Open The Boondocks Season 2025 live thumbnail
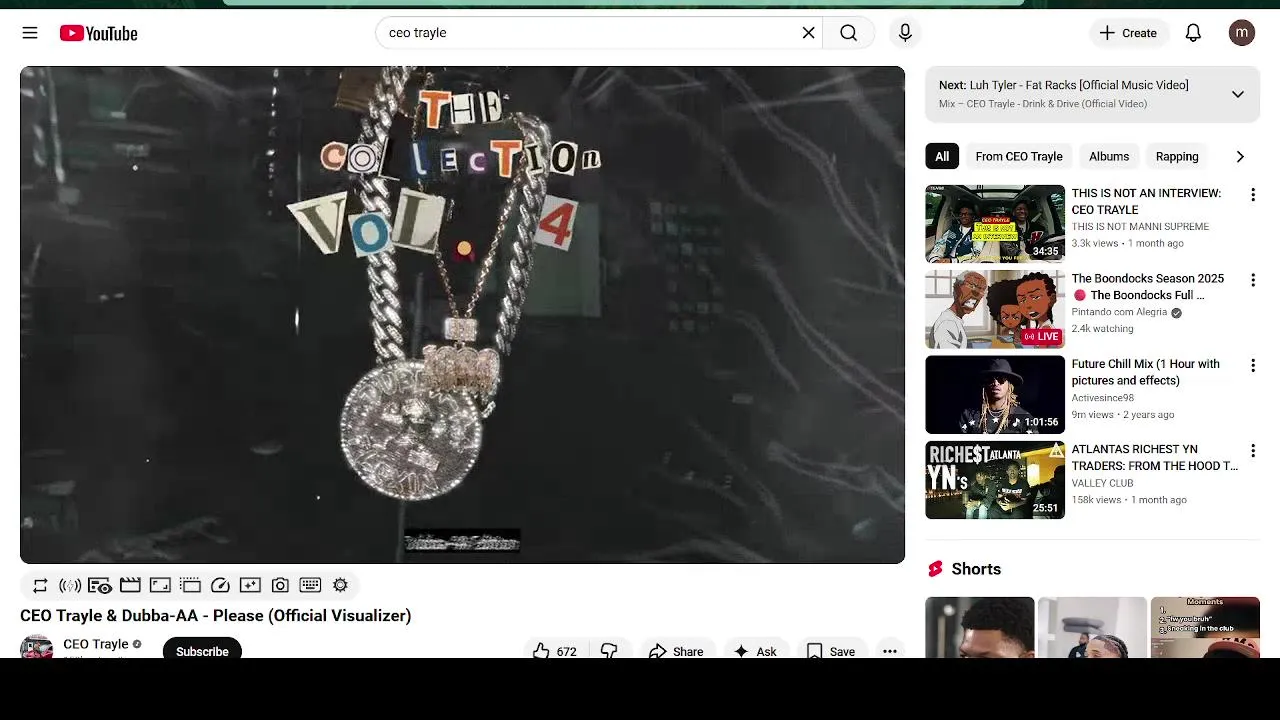This screenshot has height=720, width=1280. pyautogui.click(x=995, y=309)
